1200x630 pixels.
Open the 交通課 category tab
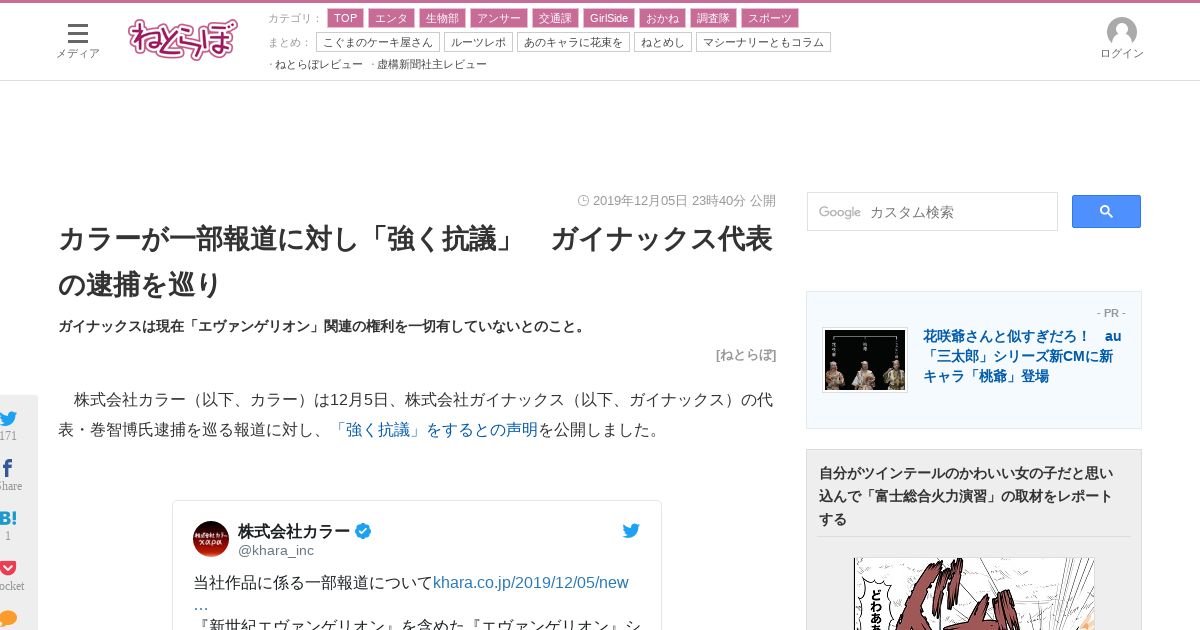click(x=555, y=18)
